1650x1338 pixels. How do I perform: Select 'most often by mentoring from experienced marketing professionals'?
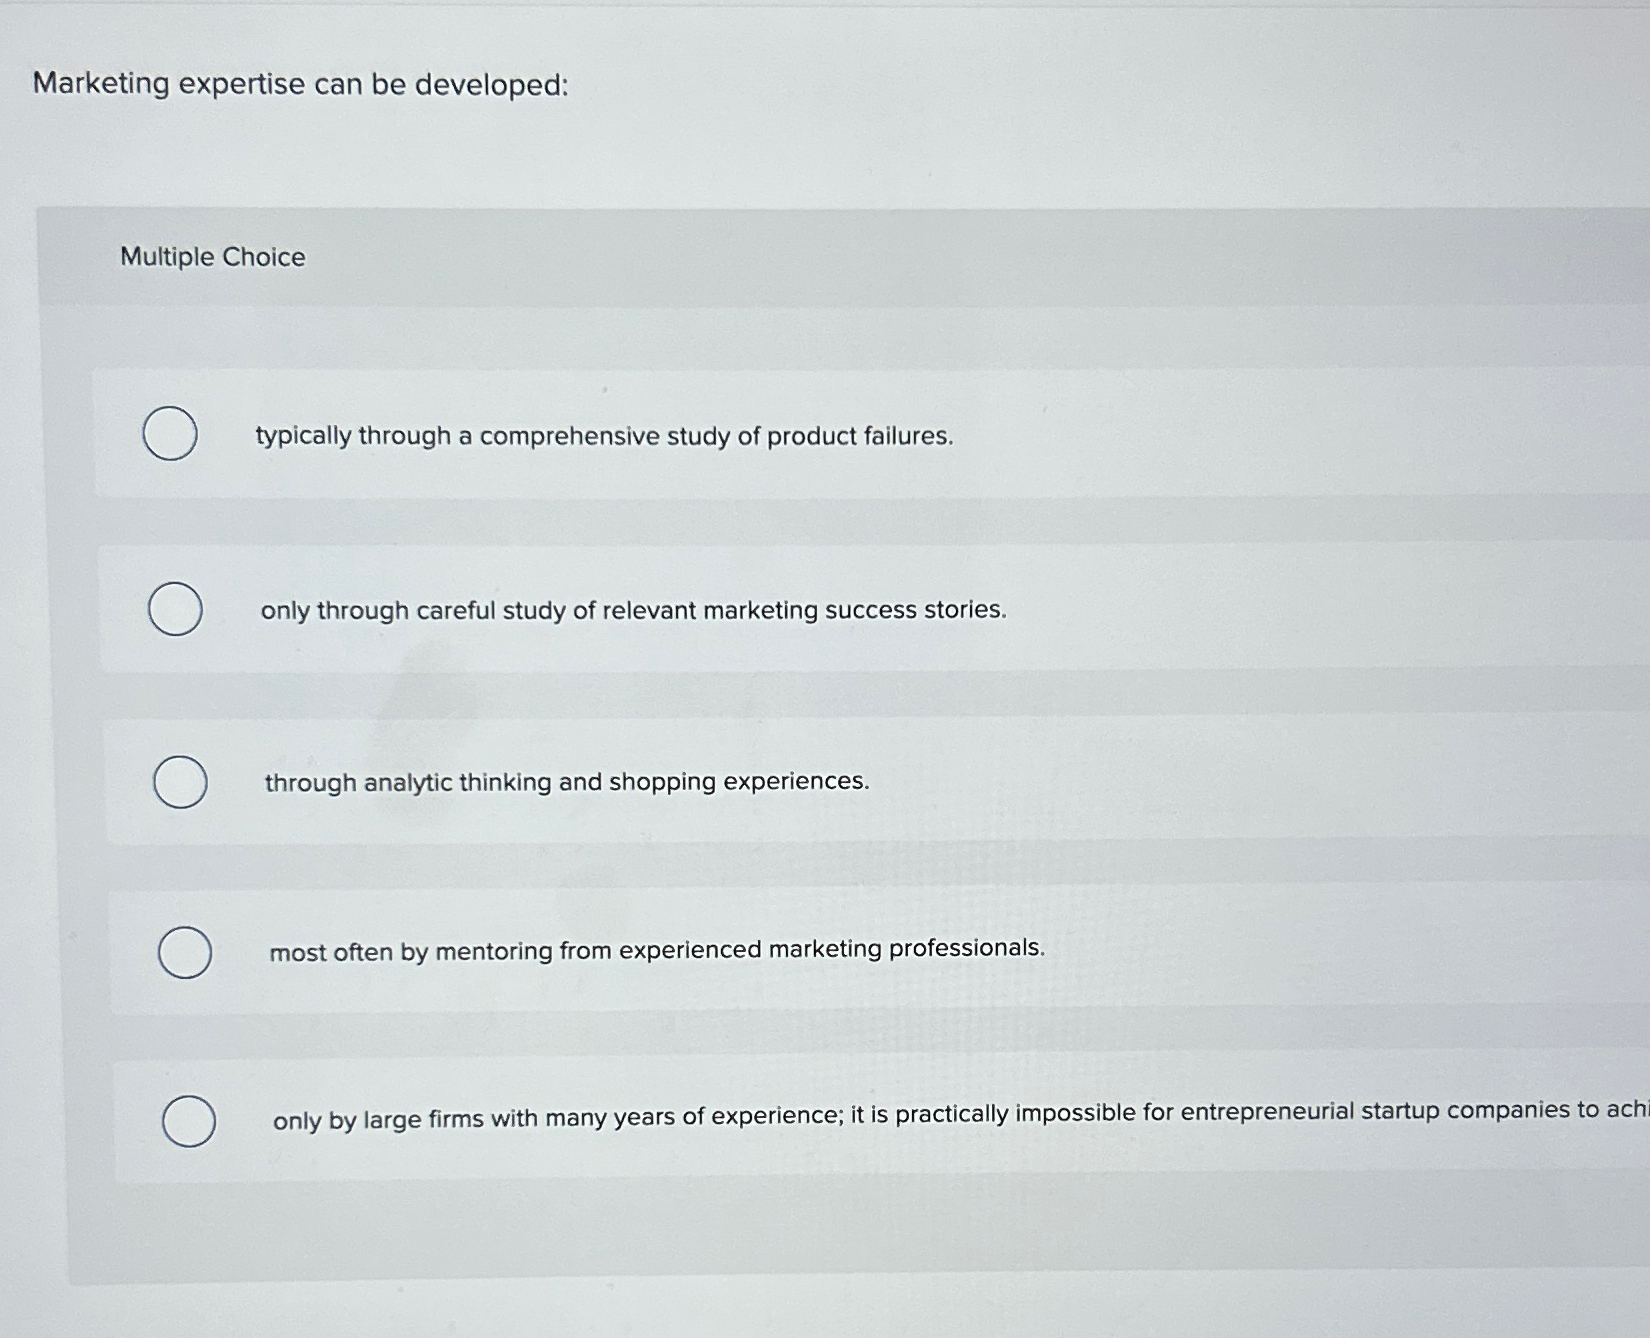184,951
